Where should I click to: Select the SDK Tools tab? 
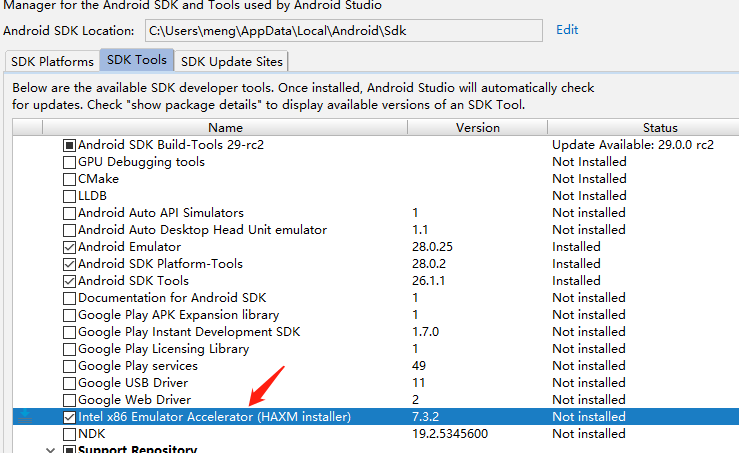point(137,60)
